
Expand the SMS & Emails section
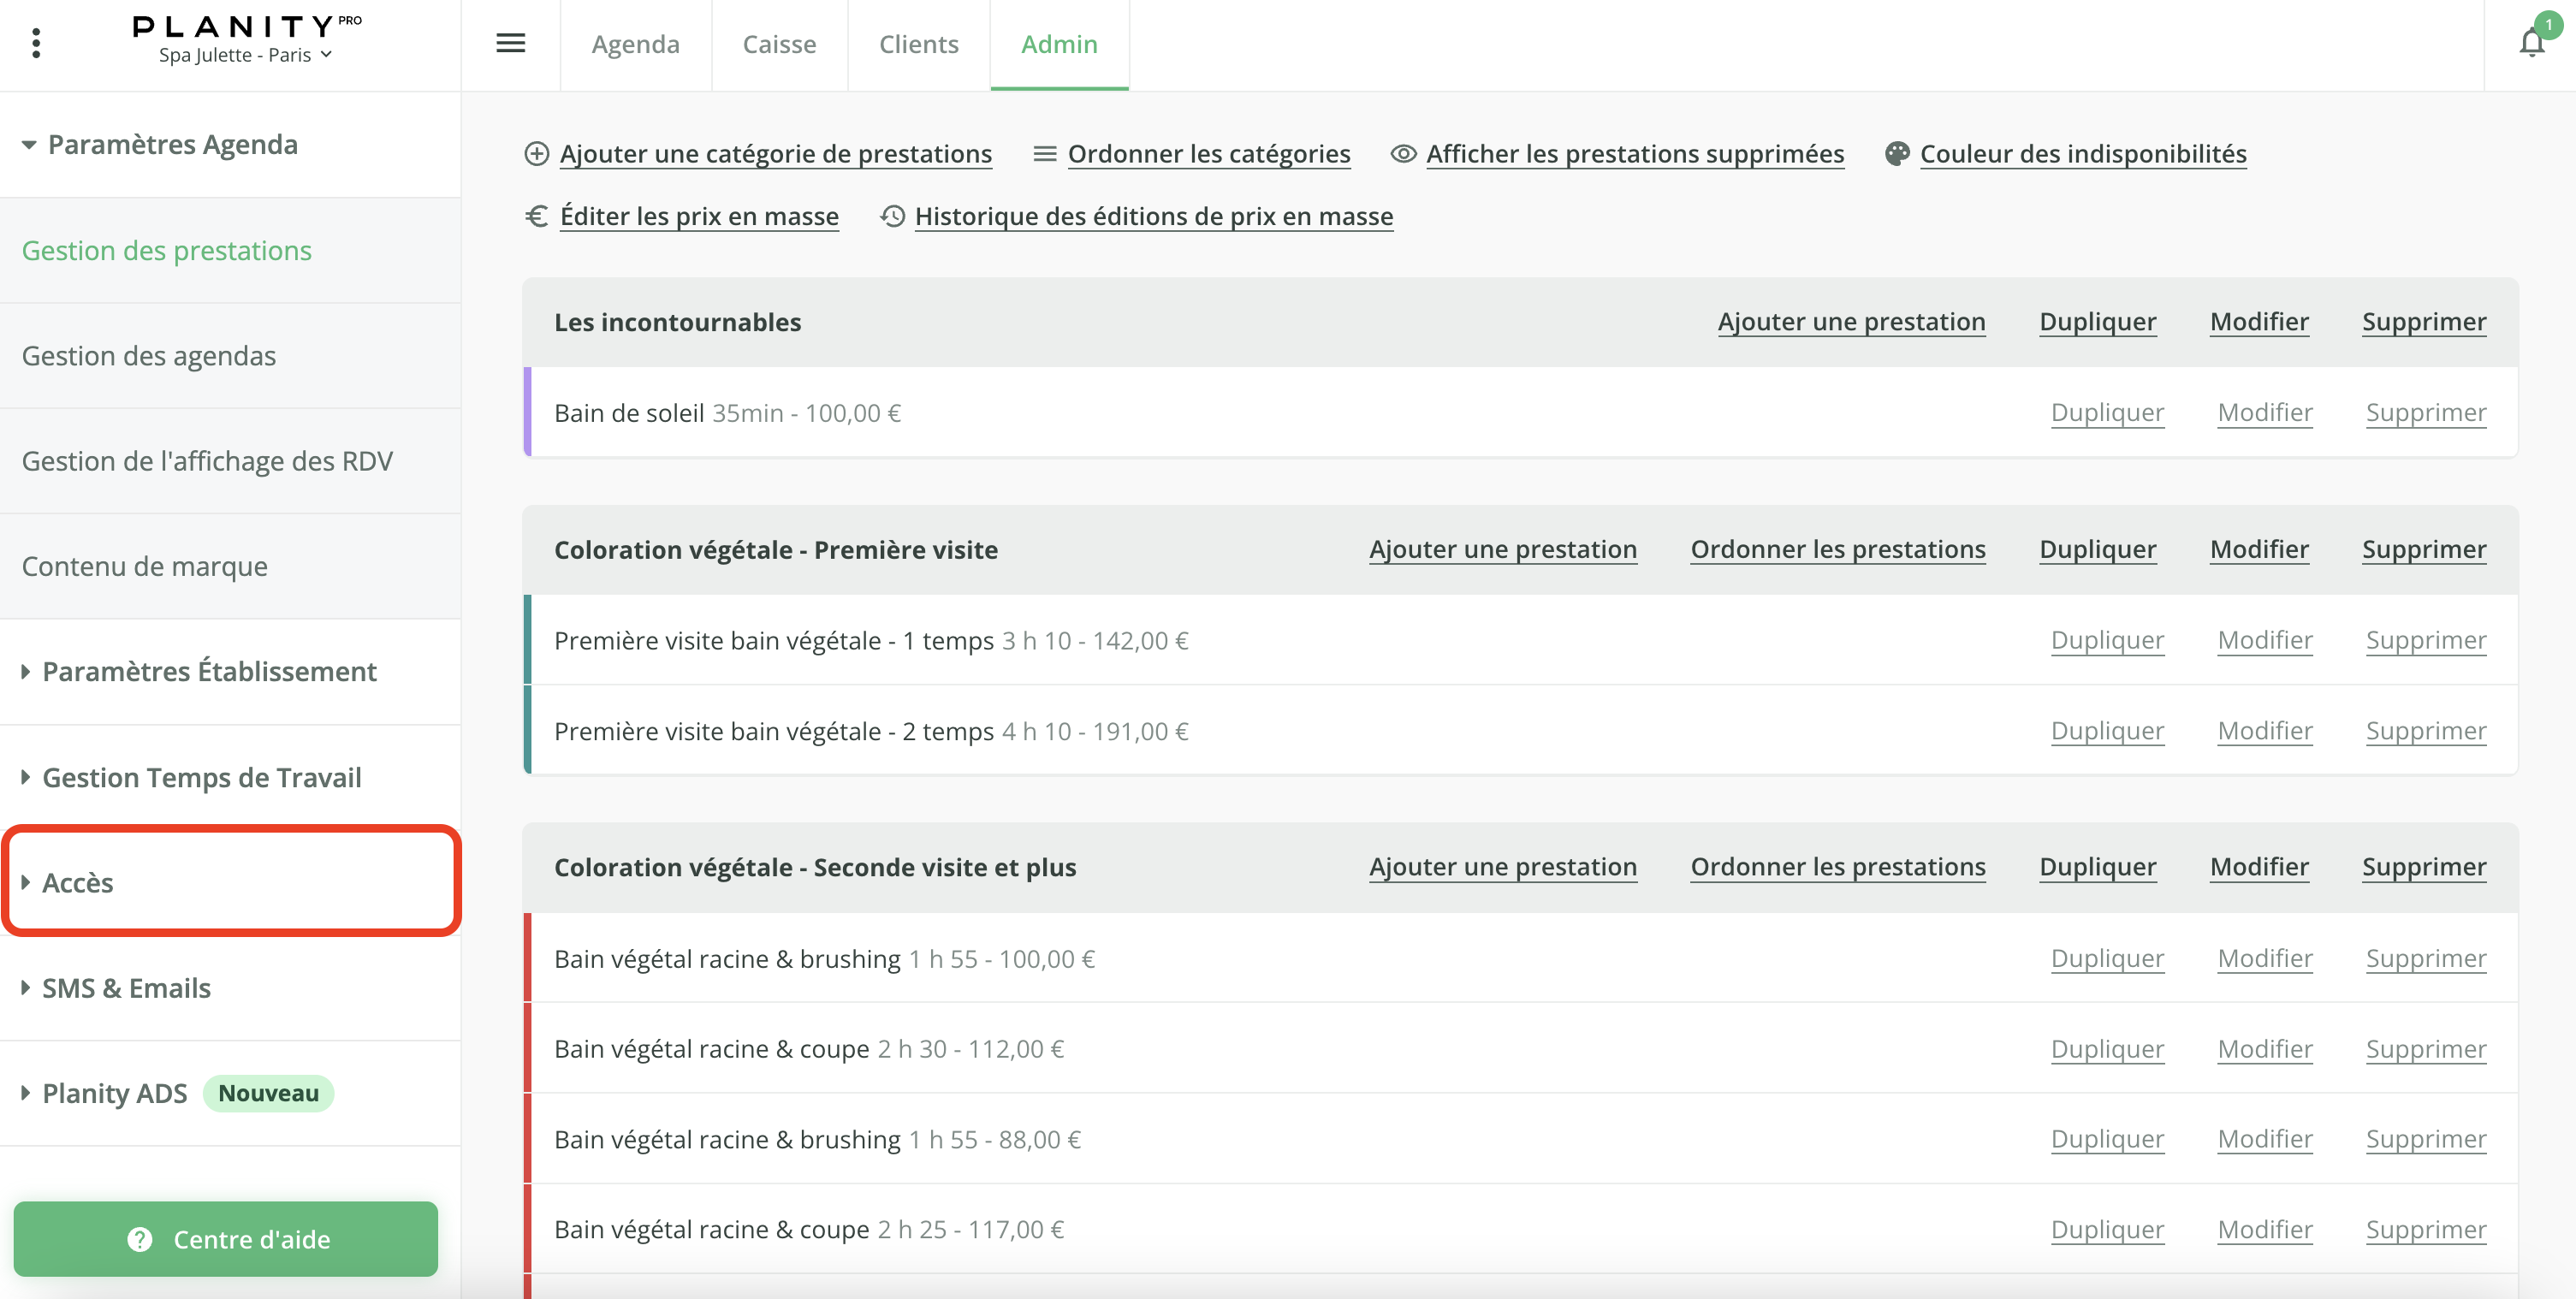126,988
